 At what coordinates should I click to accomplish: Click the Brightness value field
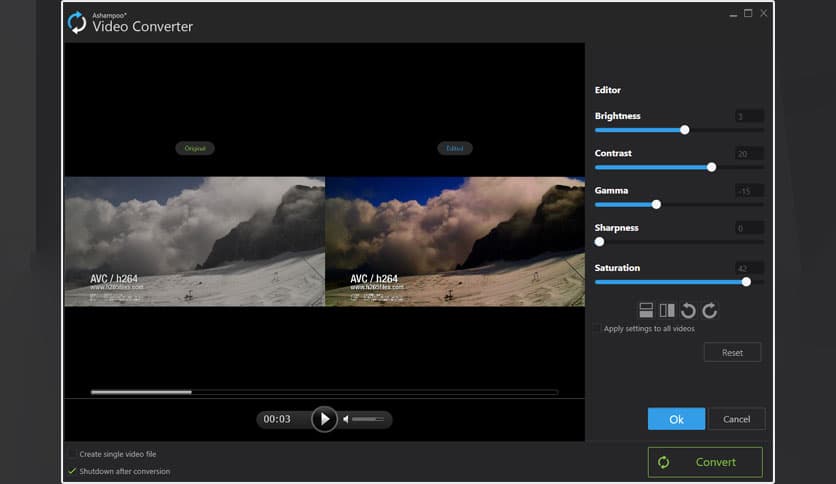pos(749,116)
